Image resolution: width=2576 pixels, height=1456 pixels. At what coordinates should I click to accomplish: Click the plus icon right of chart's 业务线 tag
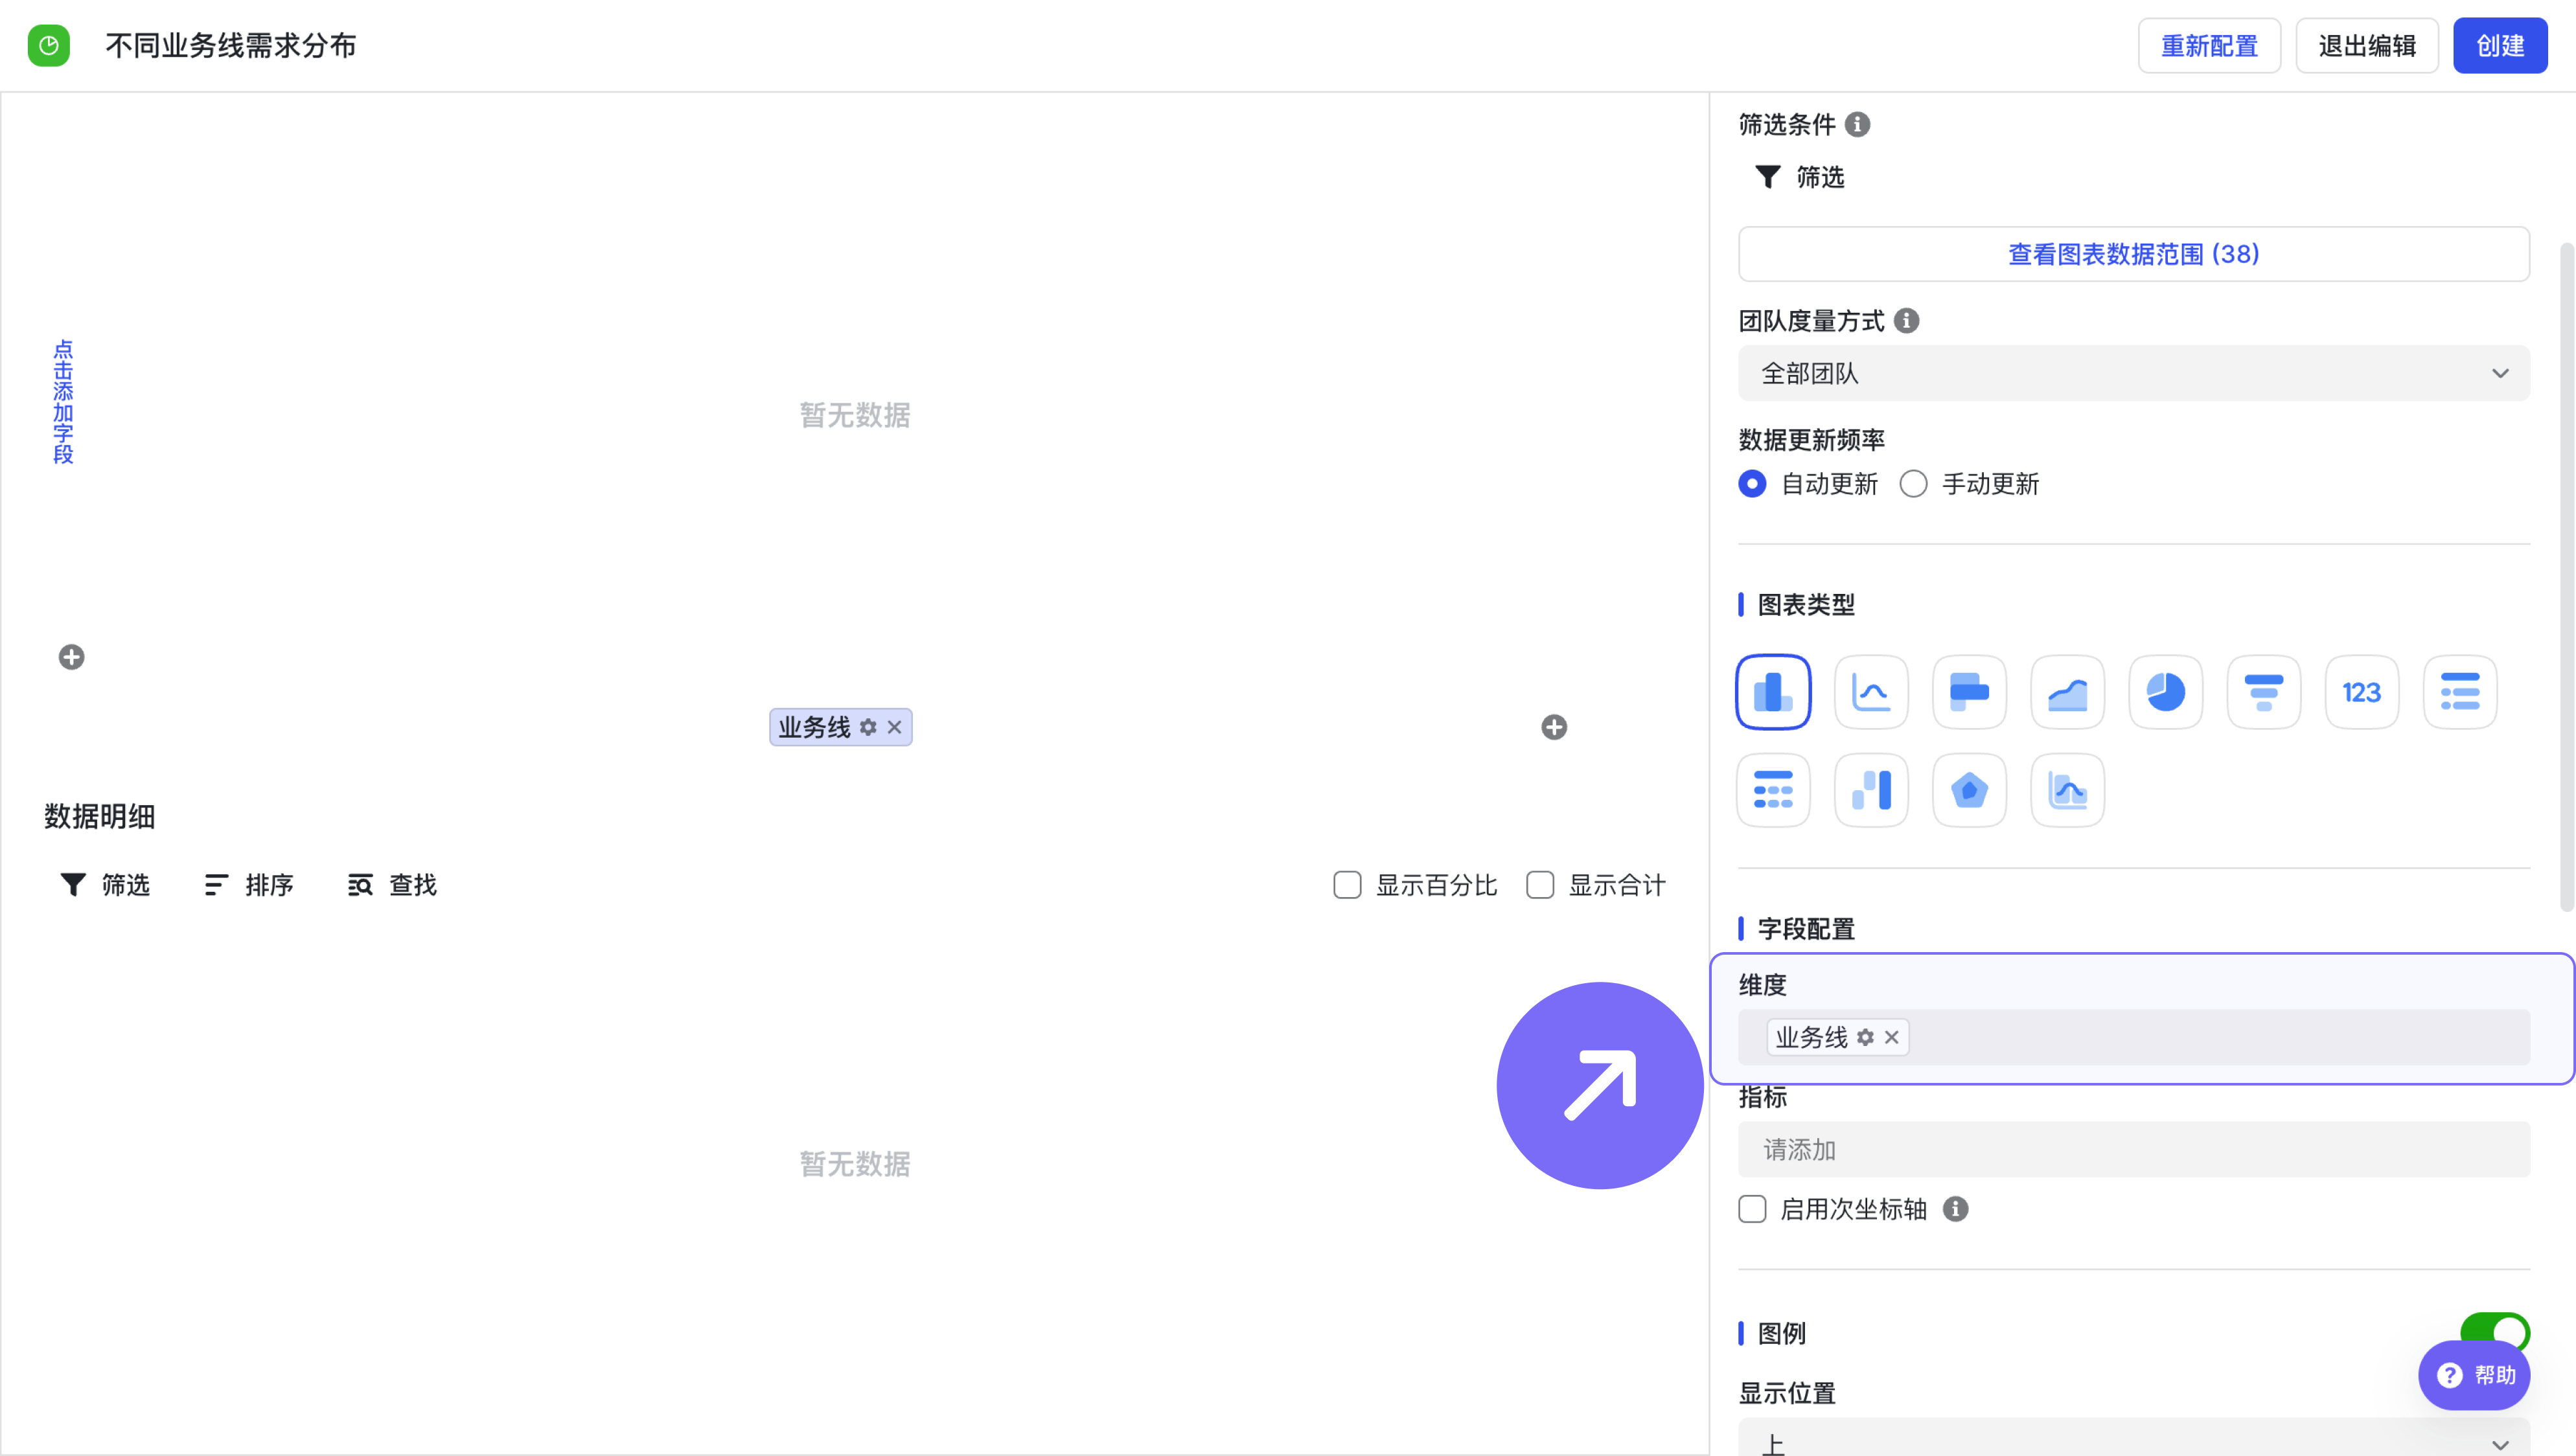pyautogui.click(x=1553, y=727)
